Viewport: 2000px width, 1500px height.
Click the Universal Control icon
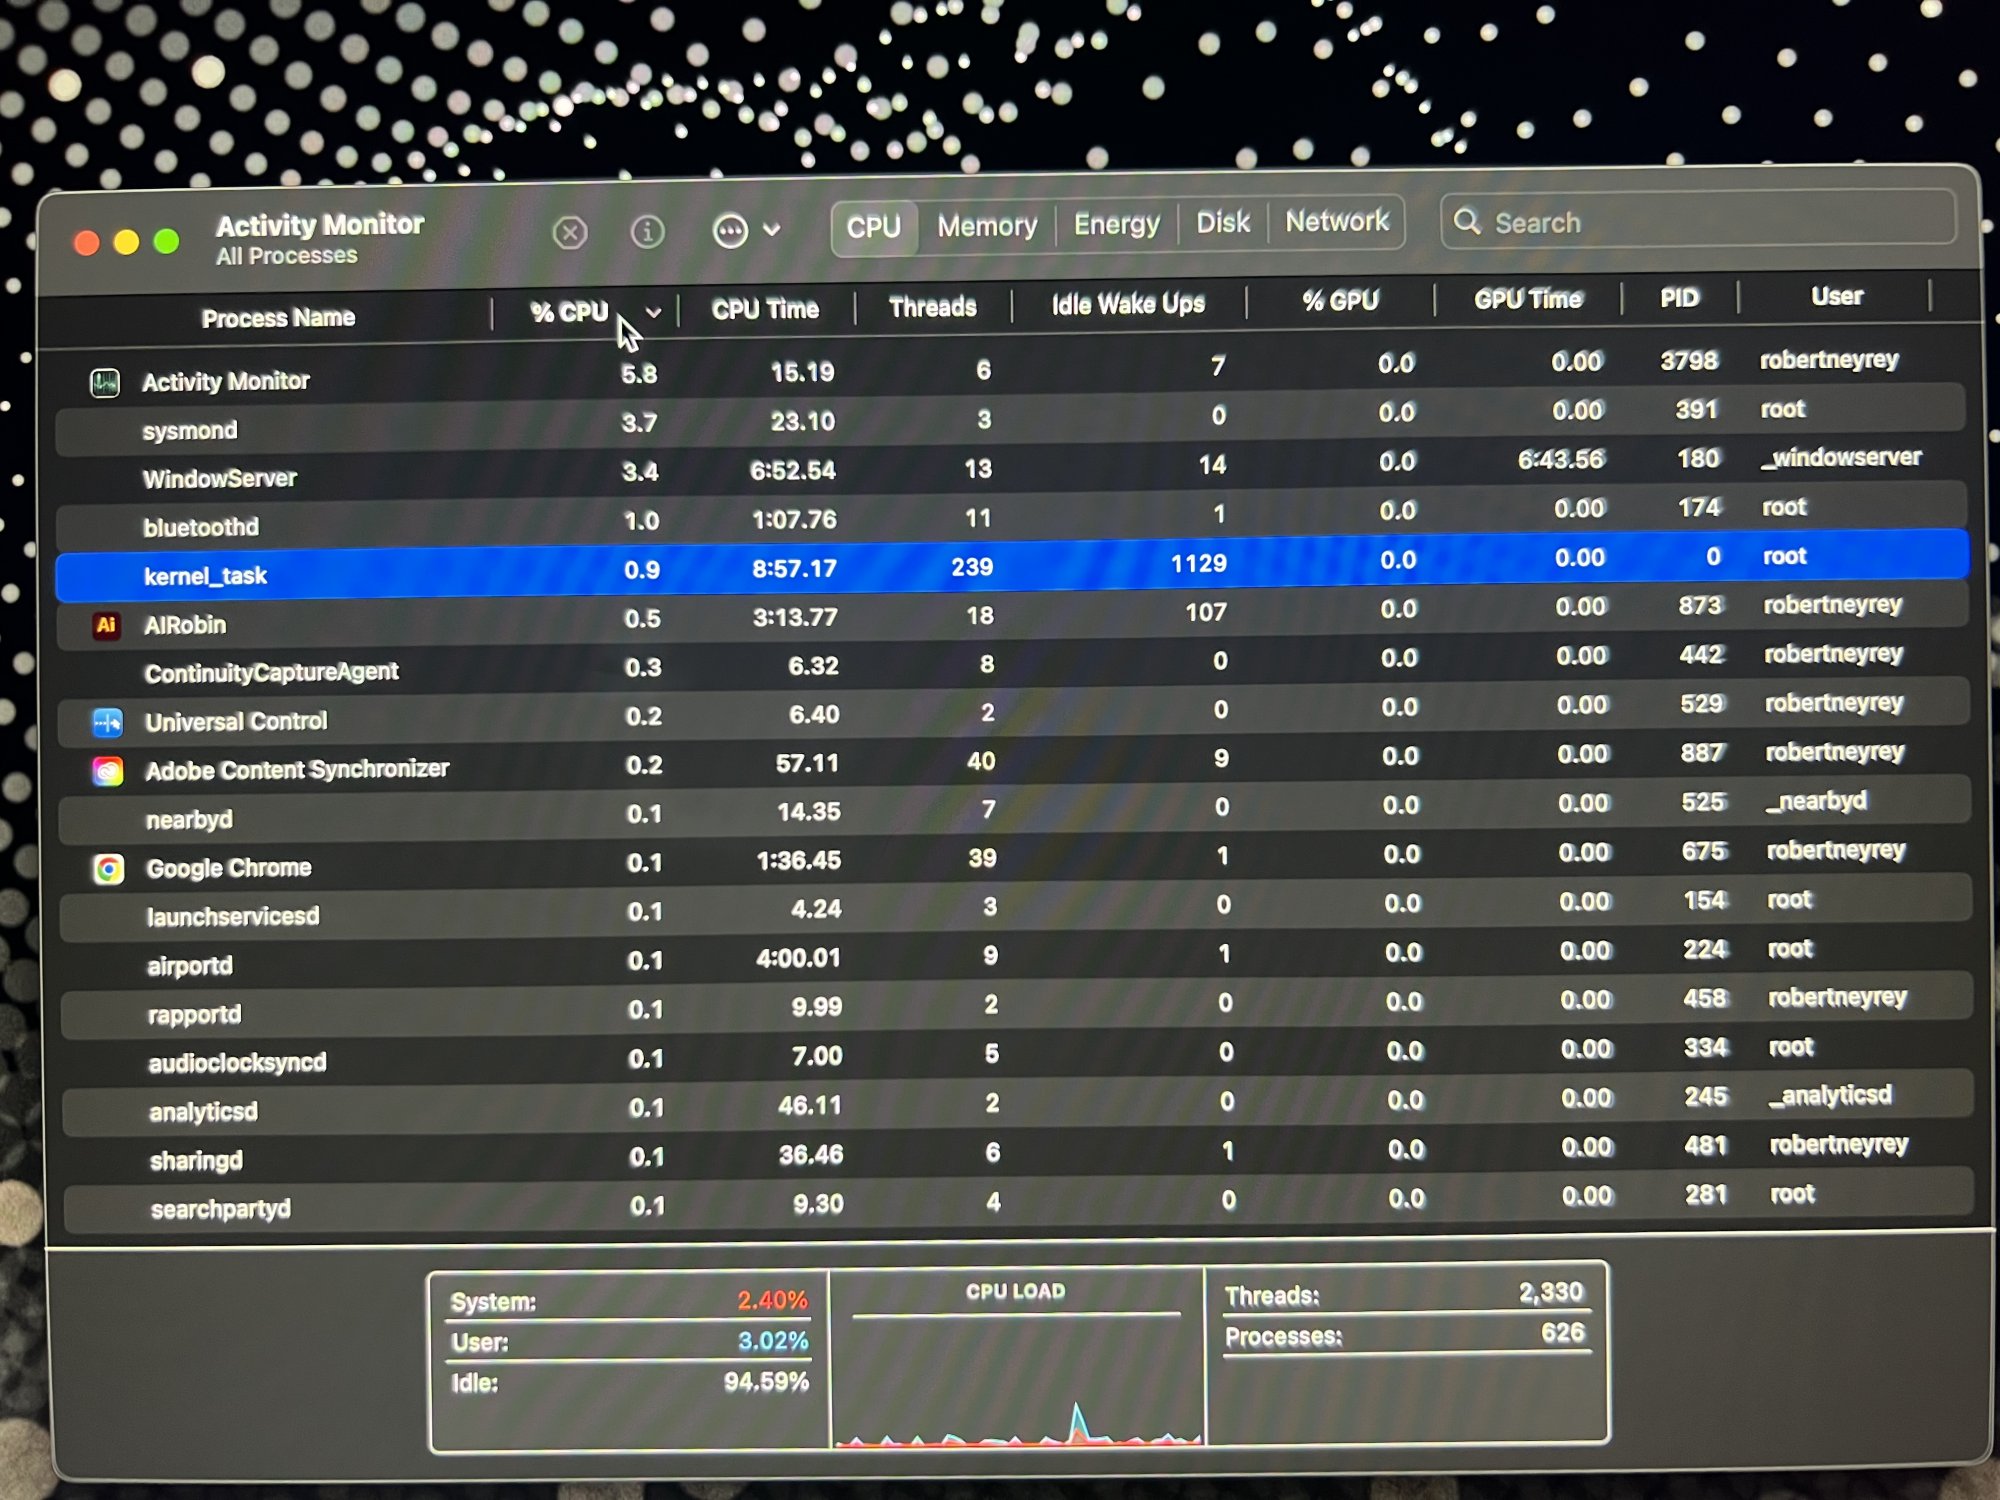pos(107,722)
